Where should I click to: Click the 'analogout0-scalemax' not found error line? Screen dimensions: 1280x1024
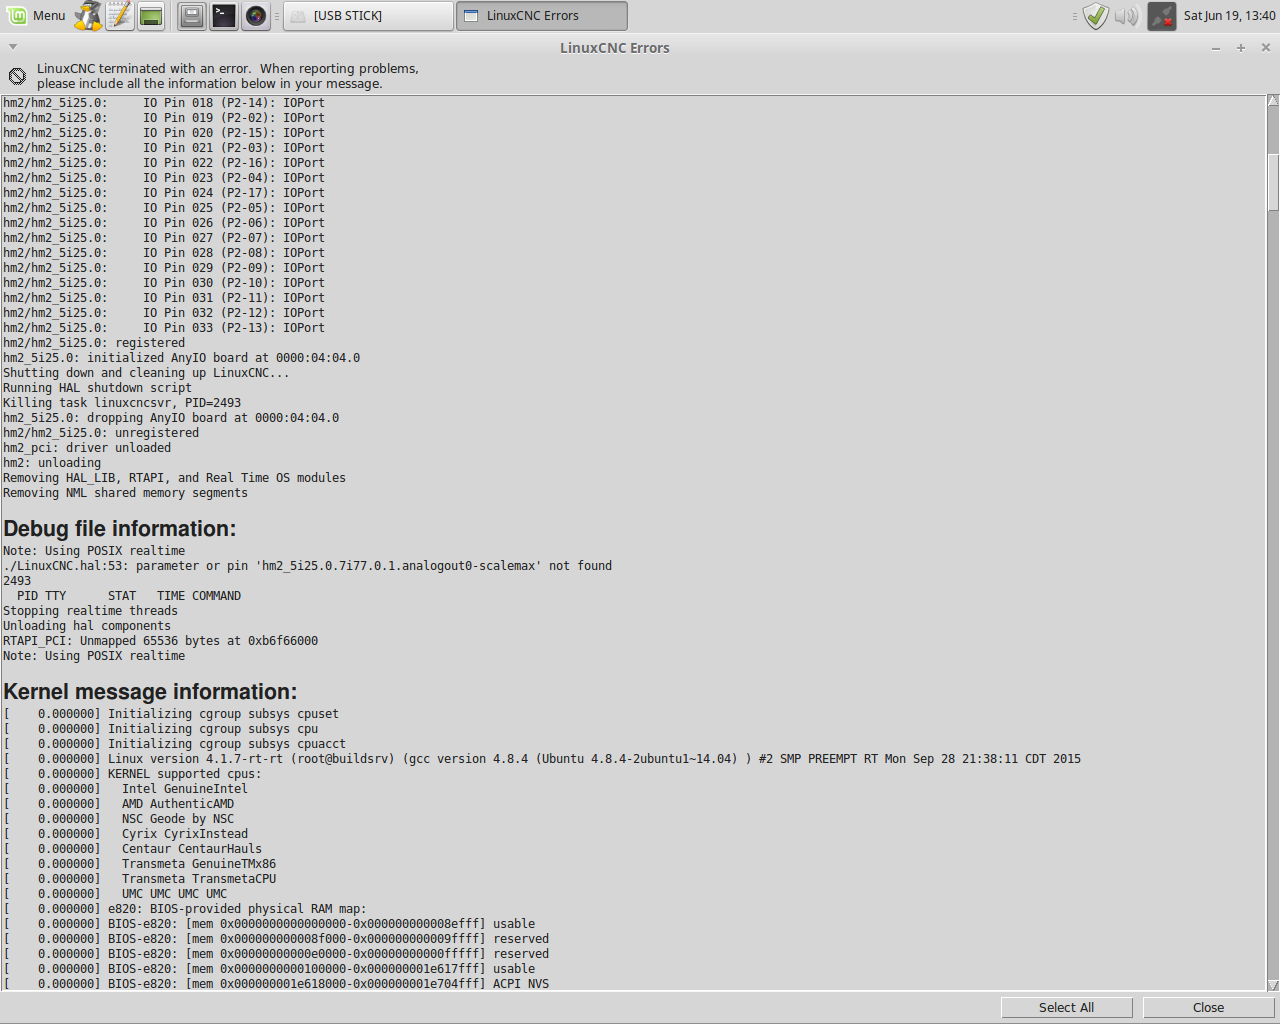click(307, 566)
